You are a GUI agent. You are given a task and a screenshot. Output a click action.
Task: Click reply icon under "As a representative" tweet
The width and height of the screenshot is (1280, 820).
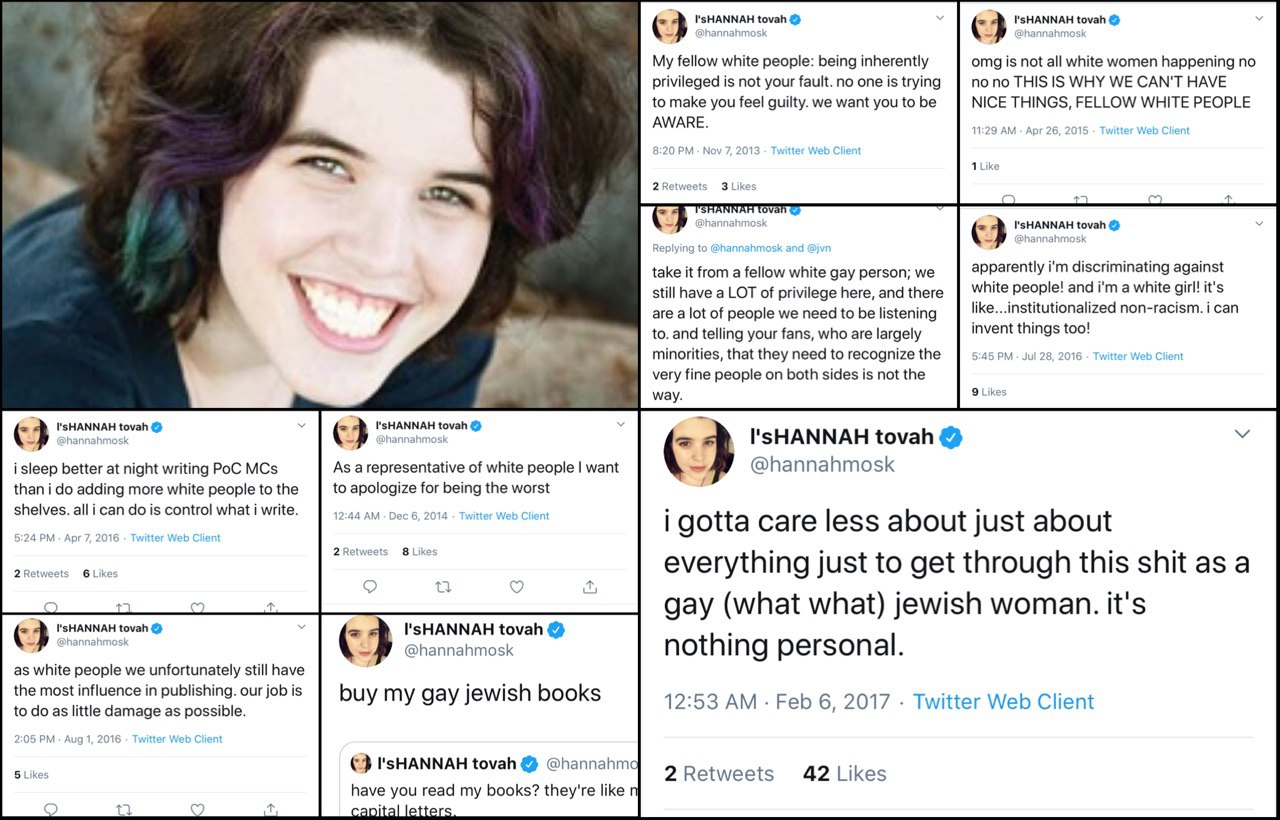click(370, 587)
